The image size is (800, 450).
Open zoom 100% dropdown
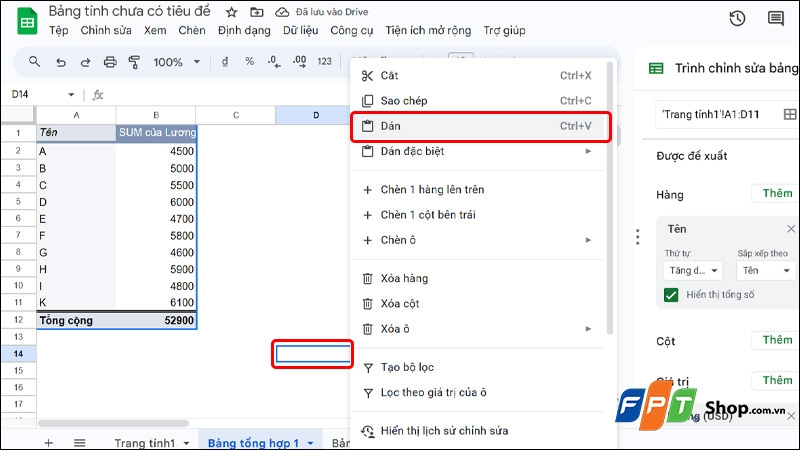(176, 62)
